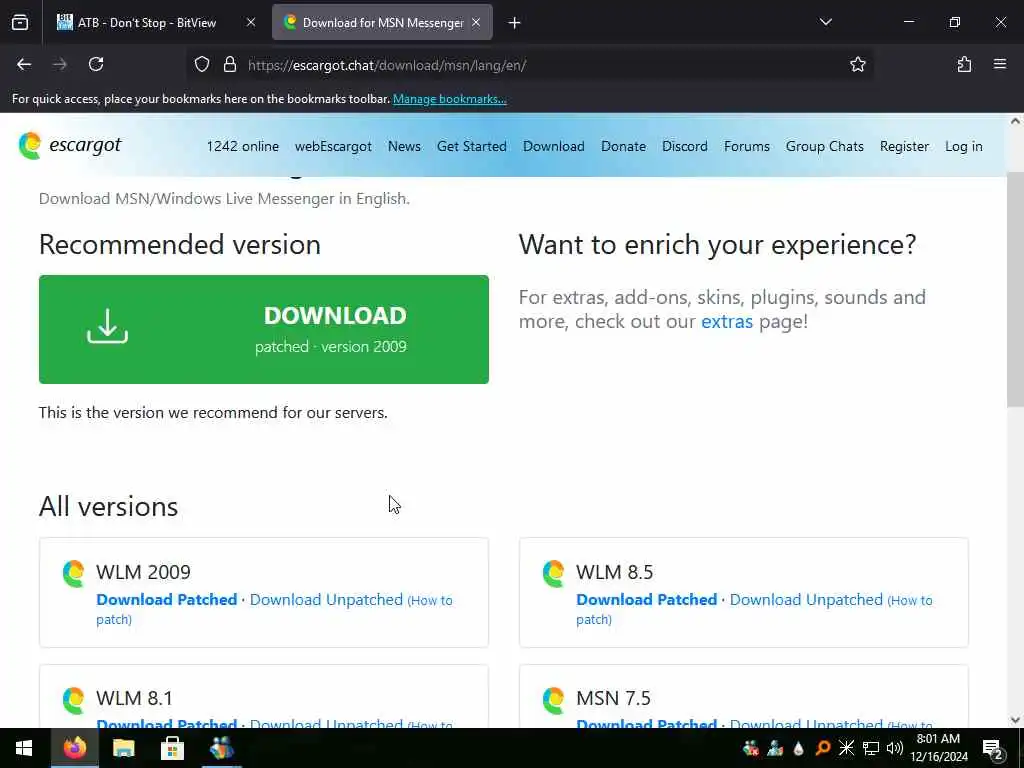Screen dimensions: 1024x768
Task: Open the Windows Start menu
Action: (x=24, y=748)
